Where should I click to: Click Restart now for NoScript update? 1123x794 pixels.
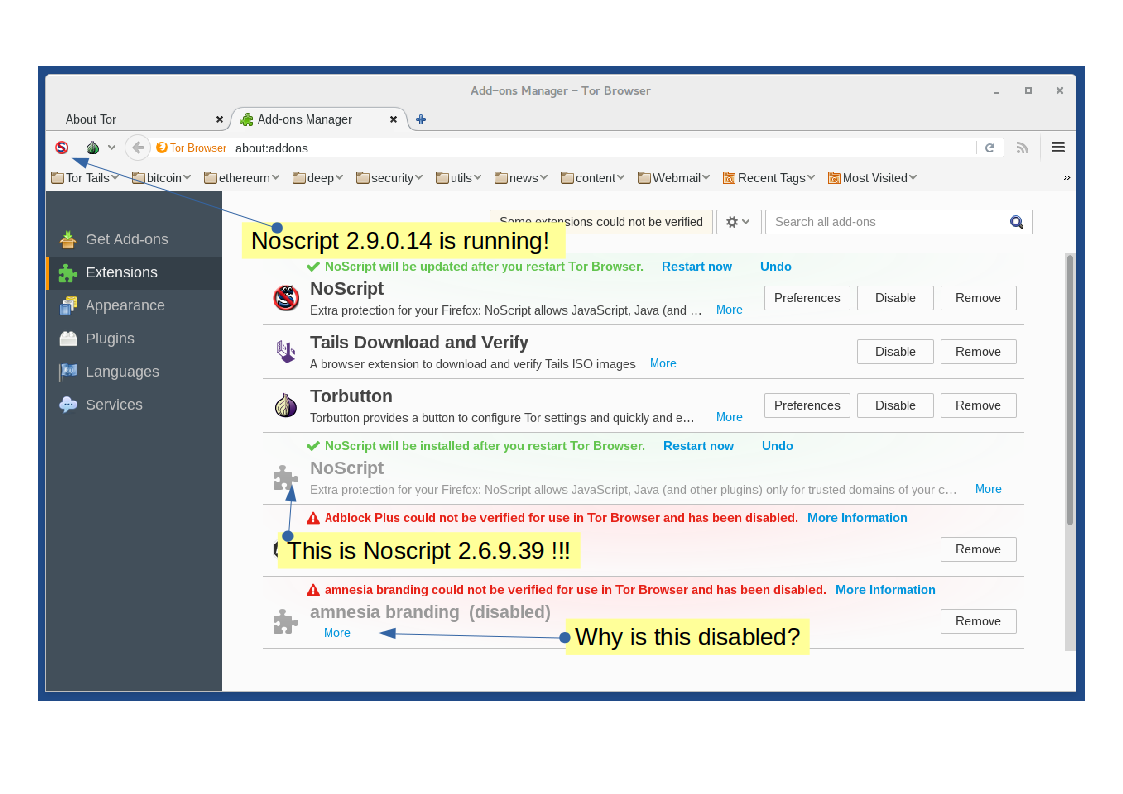697,266
